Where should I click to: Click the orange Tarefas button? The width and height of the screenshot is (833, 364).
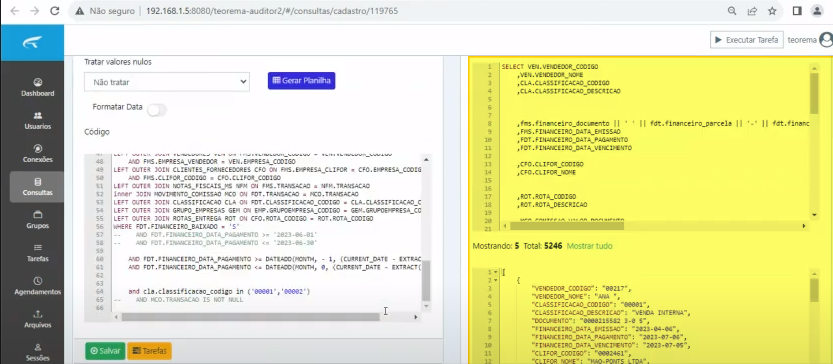149,351
